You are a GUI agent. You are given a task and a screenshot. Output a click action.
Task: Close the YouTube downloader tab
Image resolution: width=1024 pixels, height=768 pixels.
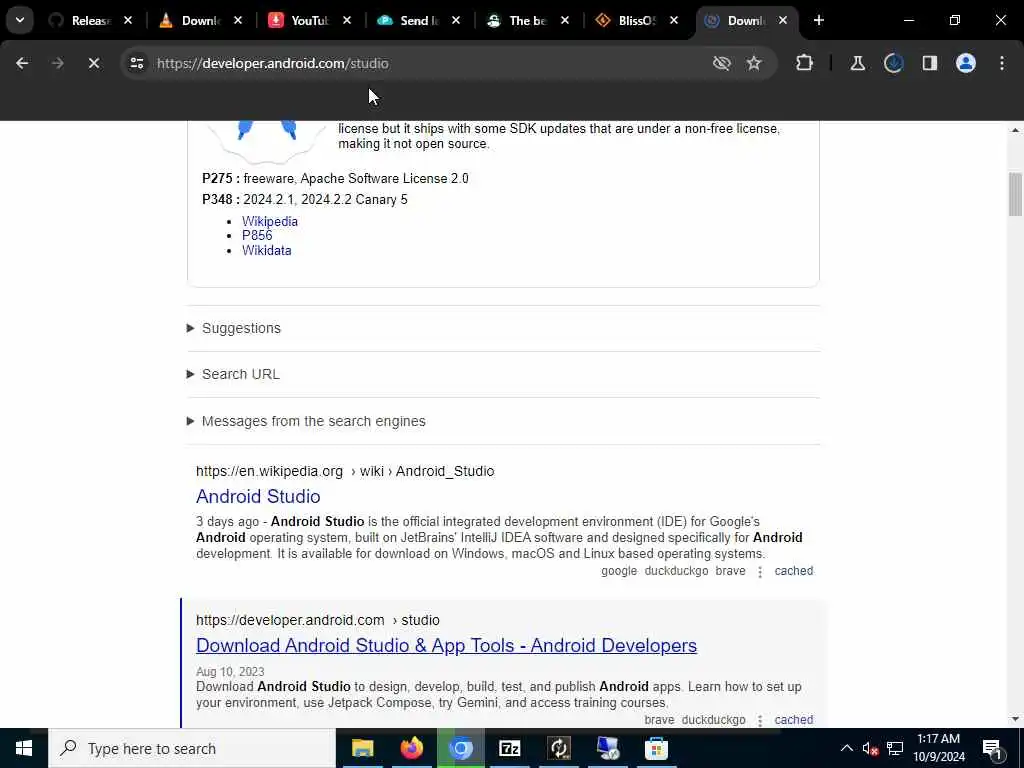pos(347,20)
